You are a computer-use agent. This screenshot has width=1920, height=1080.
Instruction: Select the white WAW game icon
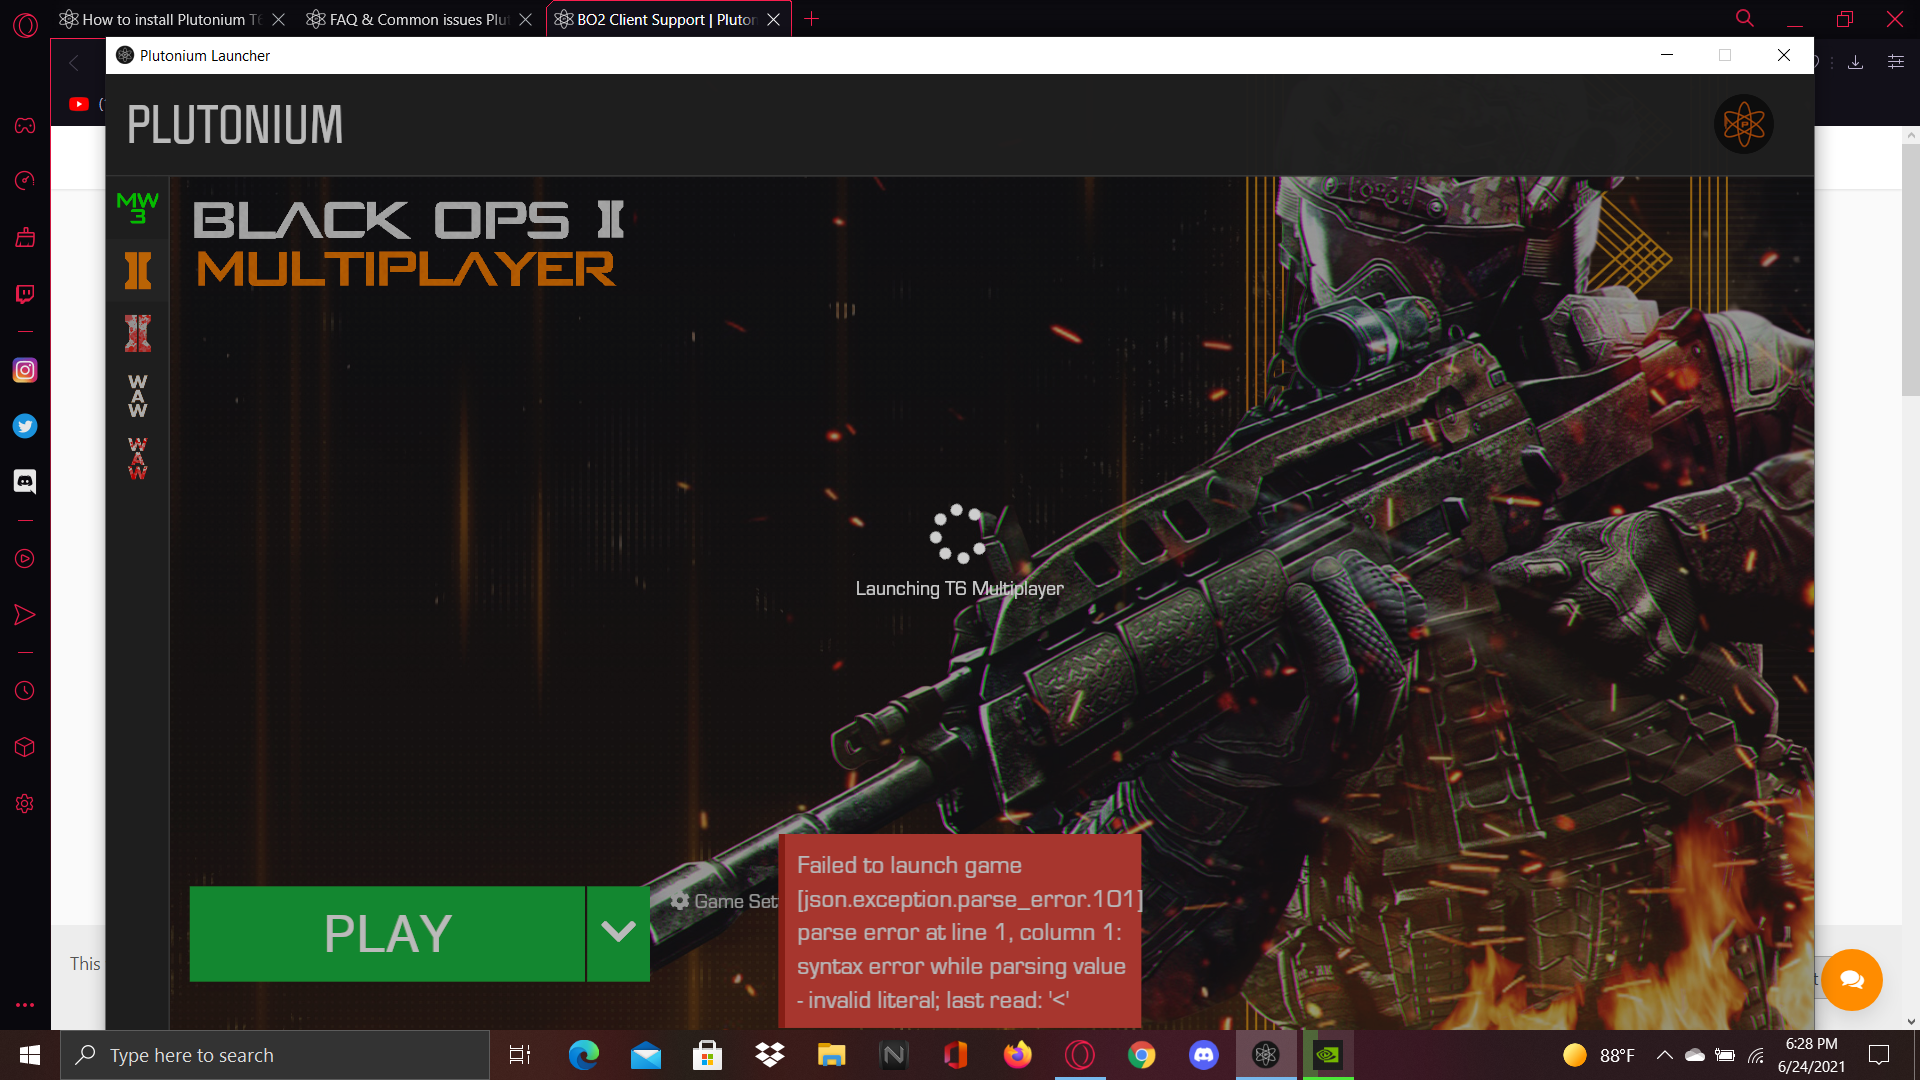tap(138, 396)
